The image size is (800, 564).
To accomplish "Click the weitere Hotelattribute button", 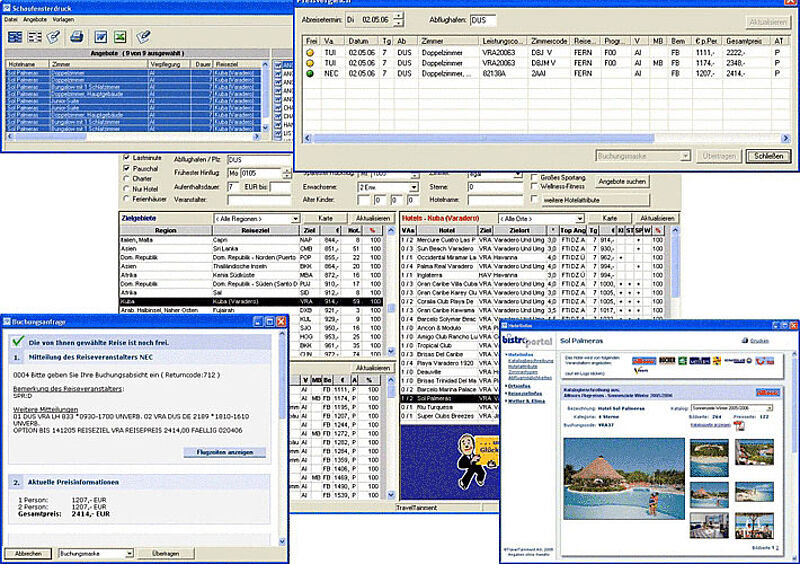I will [x=595, y=200].
